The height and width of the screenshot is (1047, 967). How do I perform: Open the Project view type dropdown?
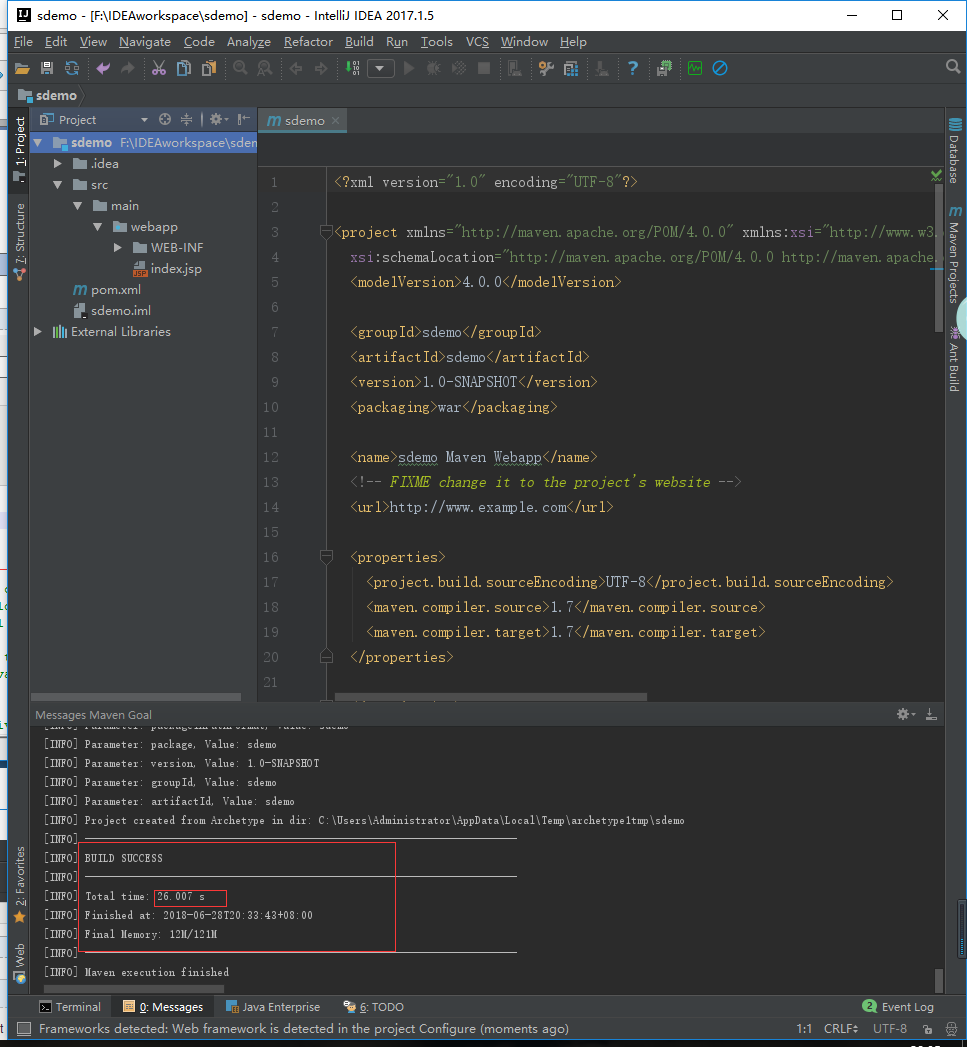pos(144,120)
